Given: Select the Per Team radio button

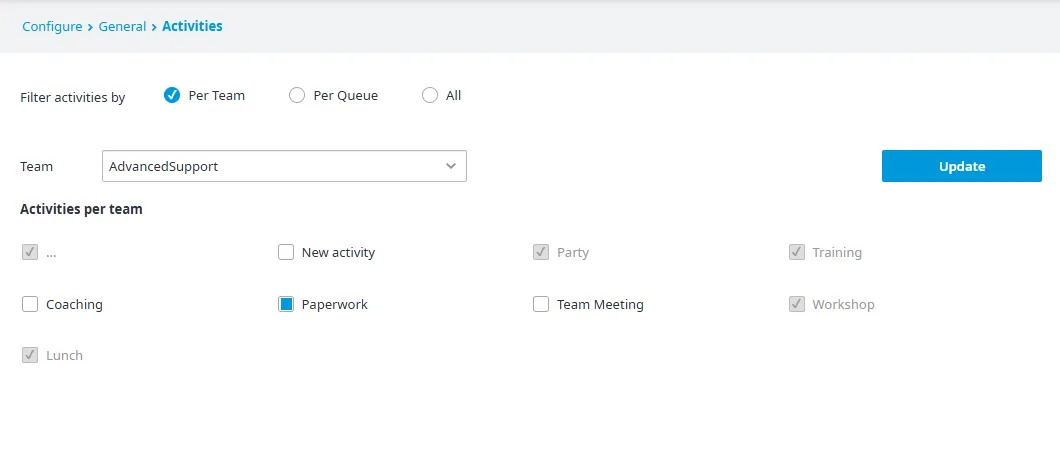Looking at the screenshot, I should coord(172,95).
